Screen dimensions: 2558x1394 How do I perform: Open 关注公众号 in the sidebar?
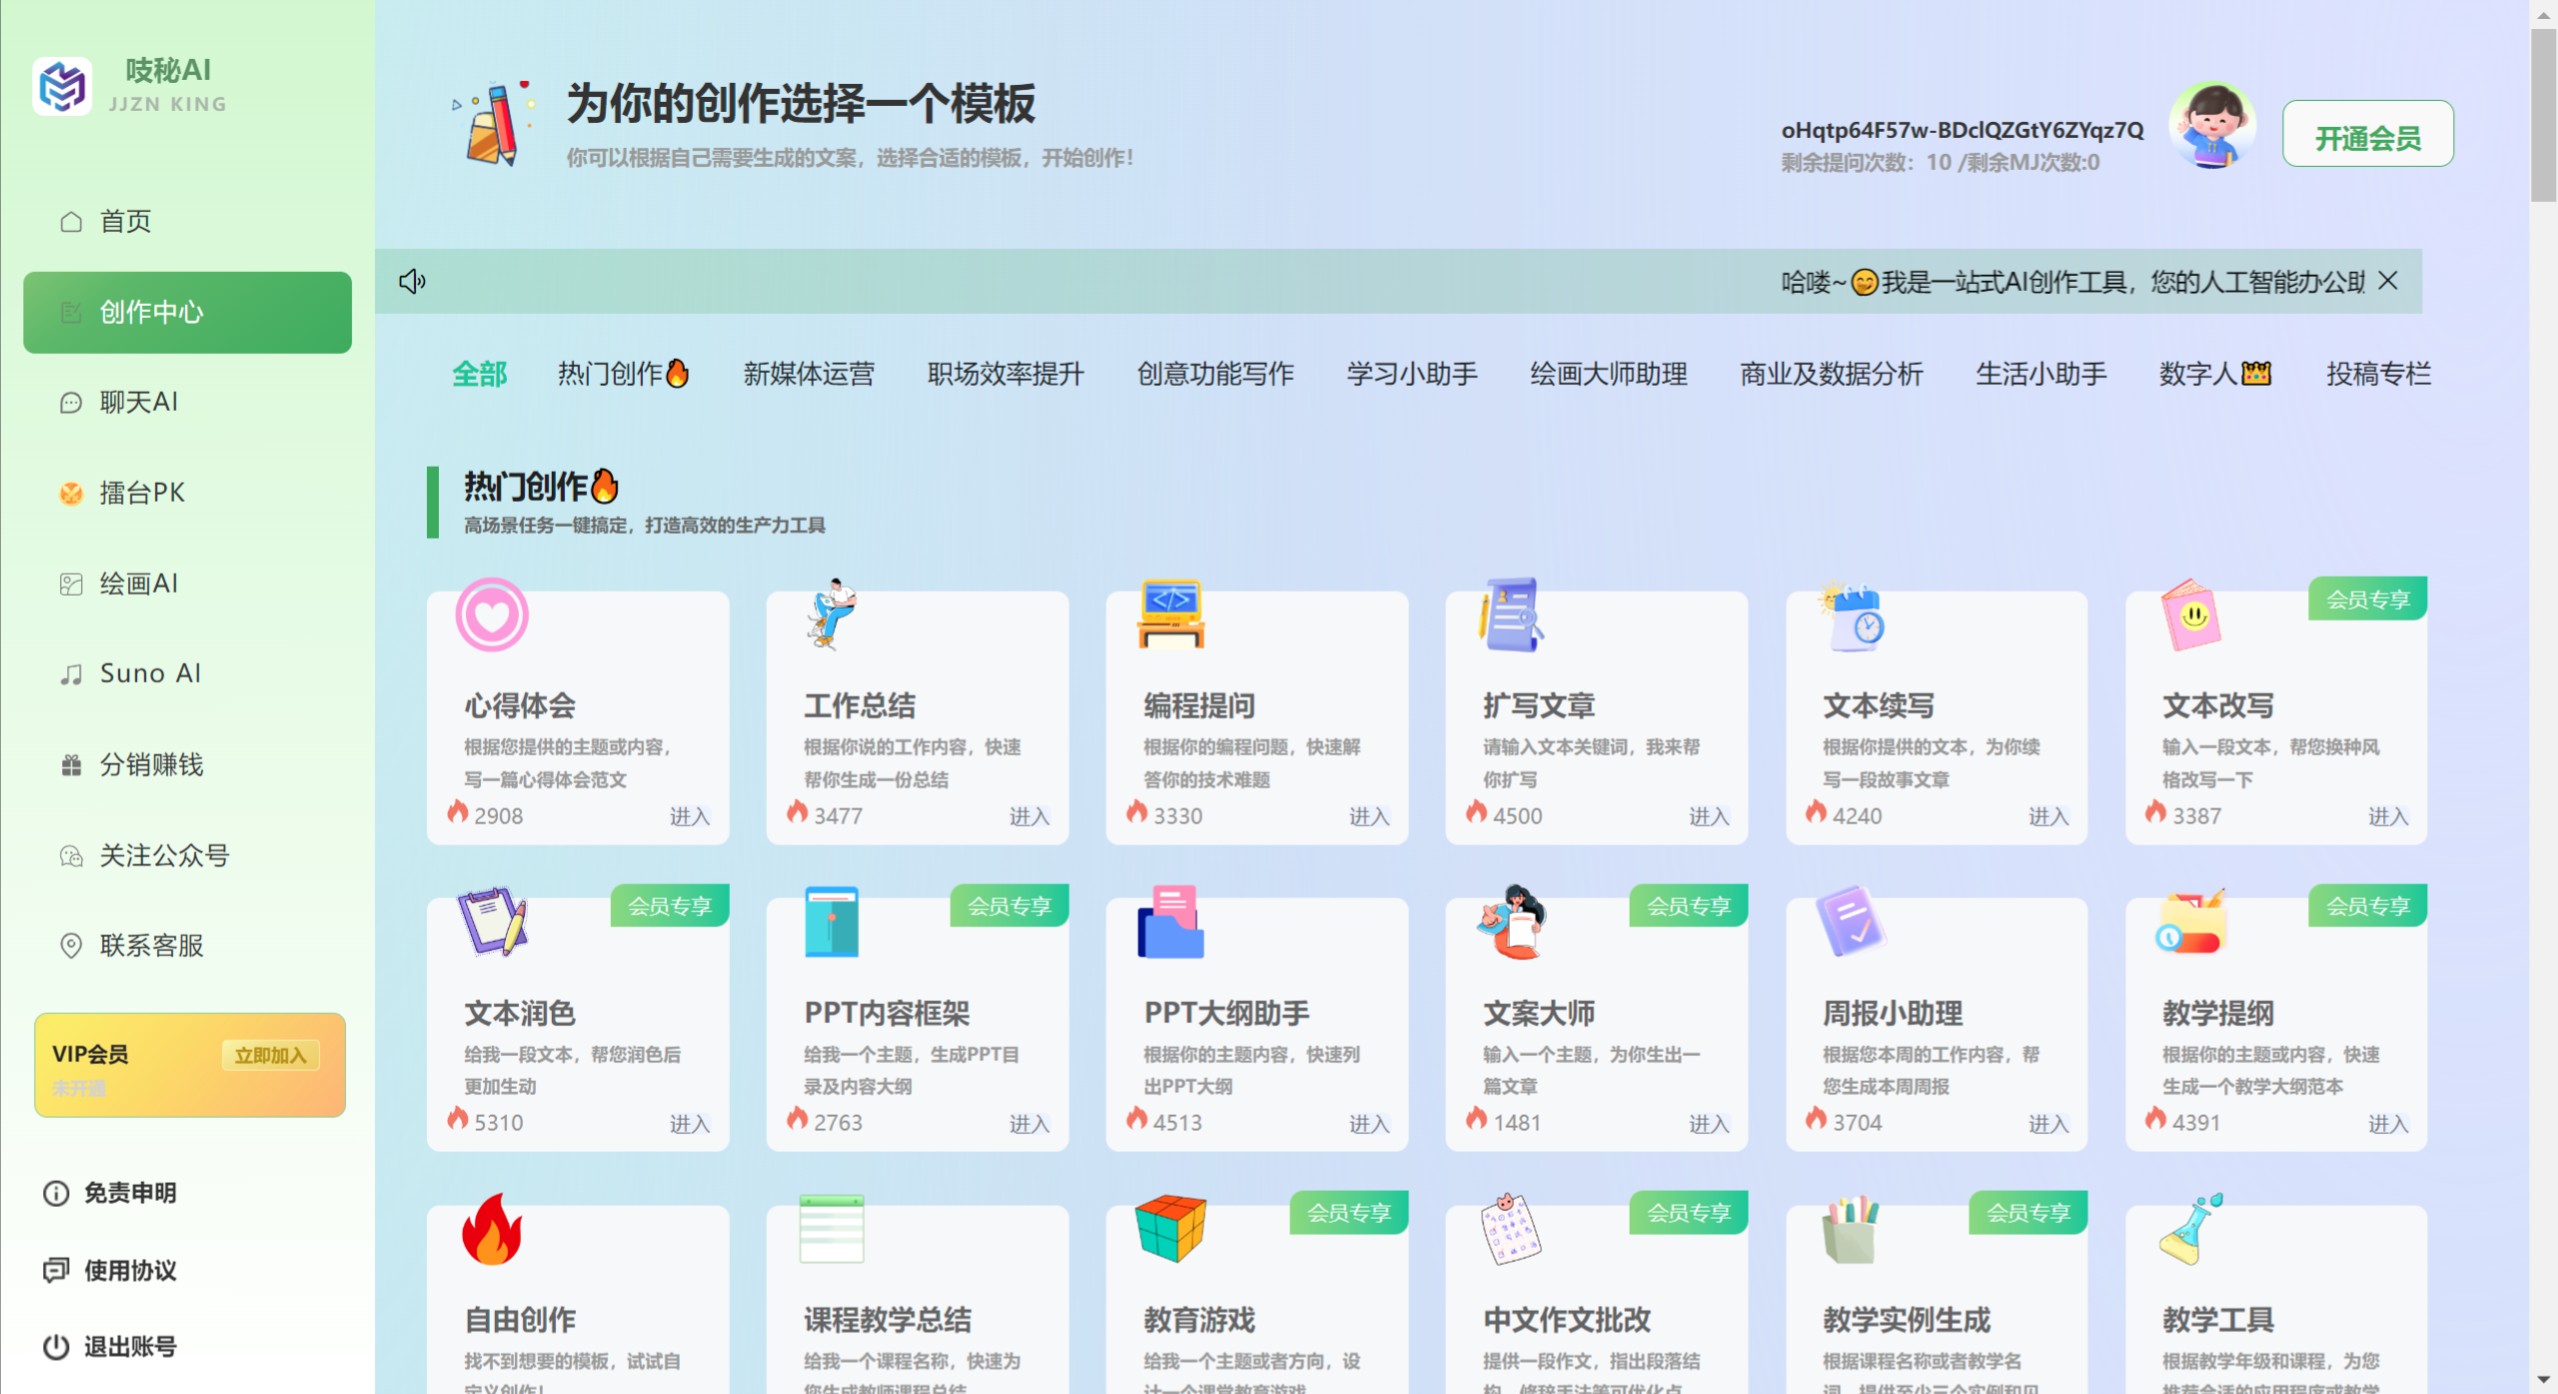tap(164, 856)
